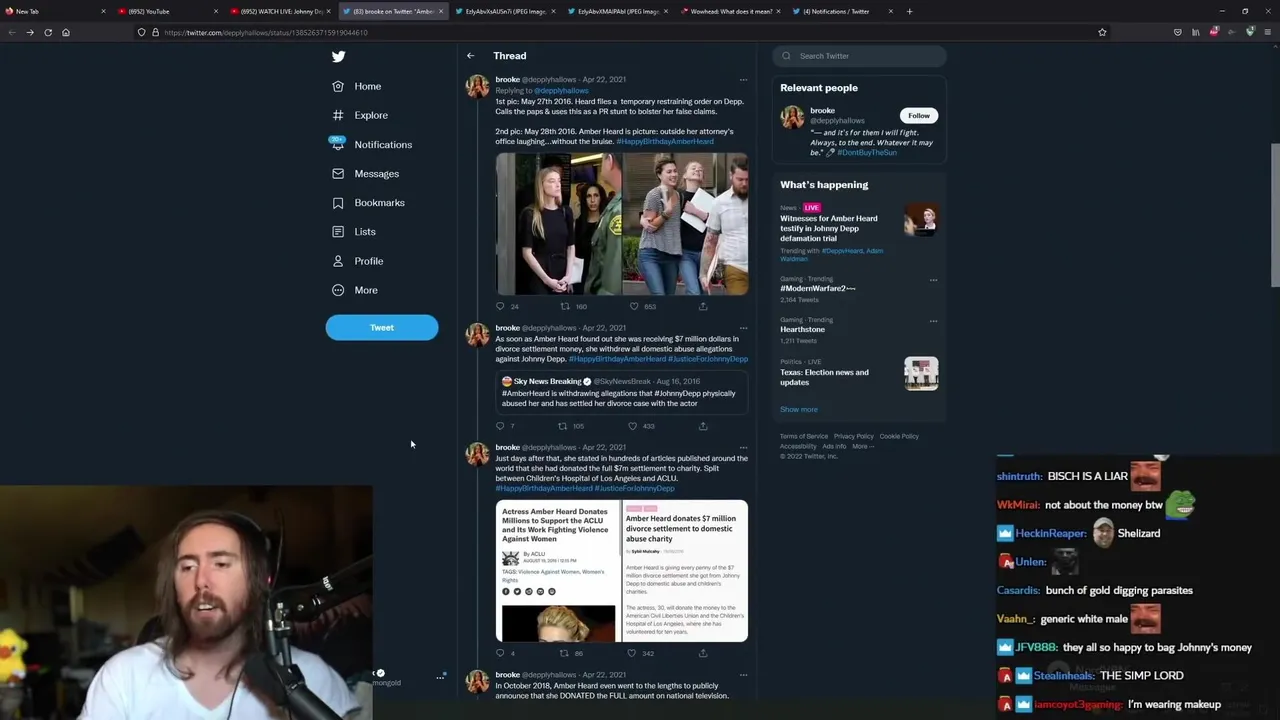Share the Sky News quote tweet

tap(703, 426)
